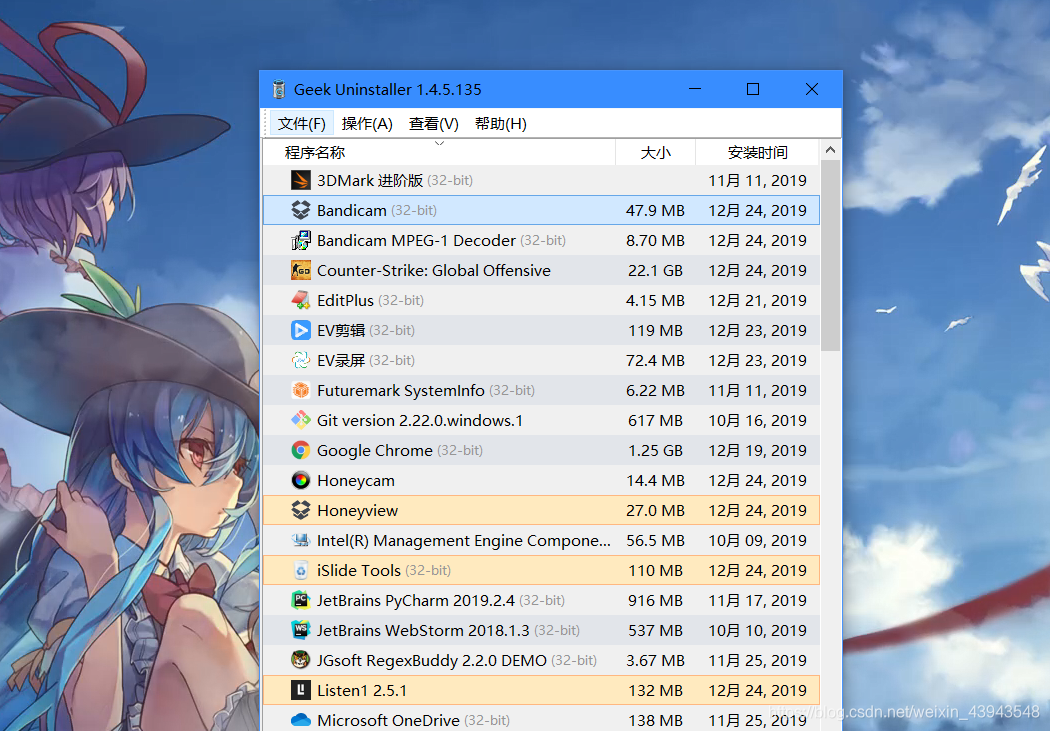Viewport: 1050px width, 731px height.
Task: Sort by 大小 column header
Action: [656, 153]
